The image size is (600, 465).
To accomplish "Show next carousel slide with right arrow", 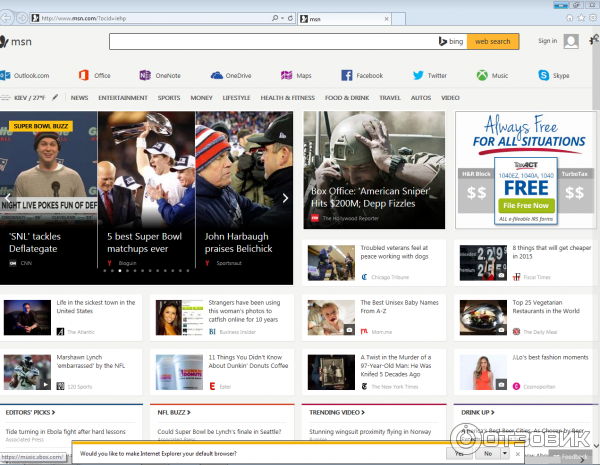I will (x=285, y=198).
